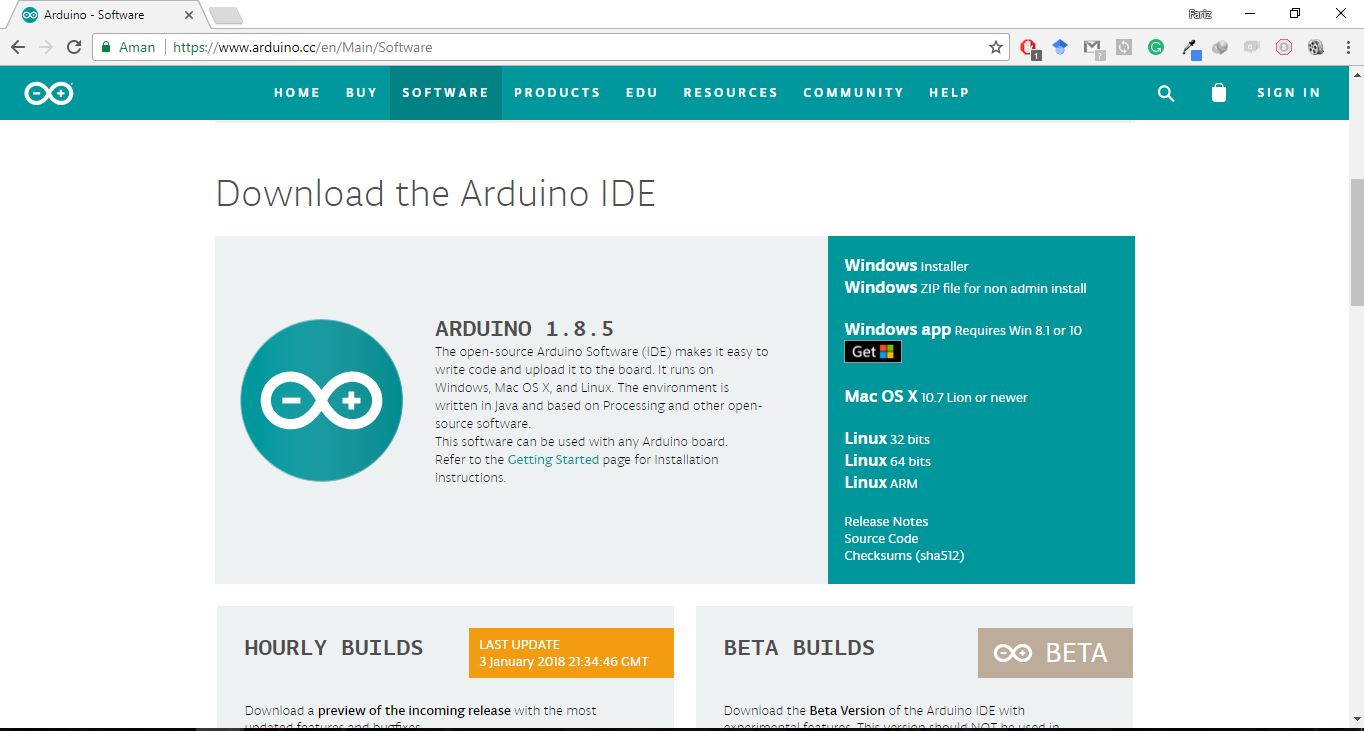Download Windows ZIP file for non admin install
This screenshot has height=731, width=1364.
[x=965, y=288]
